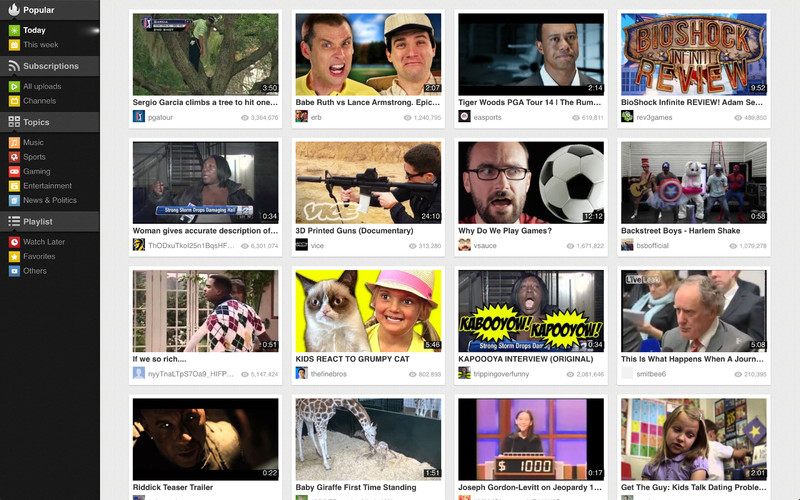Click the rev3games channel avatar
Viewport: 800px width, 500px height.
point(627,117)
